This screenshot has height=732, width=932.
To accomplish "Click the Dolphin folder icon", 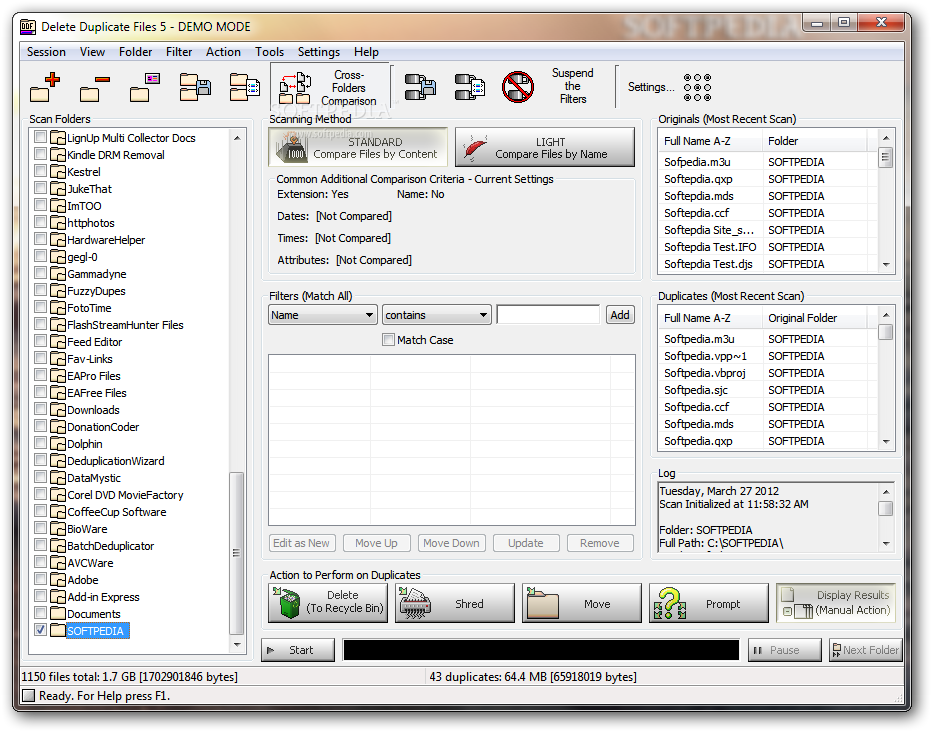I will point(58,443).
